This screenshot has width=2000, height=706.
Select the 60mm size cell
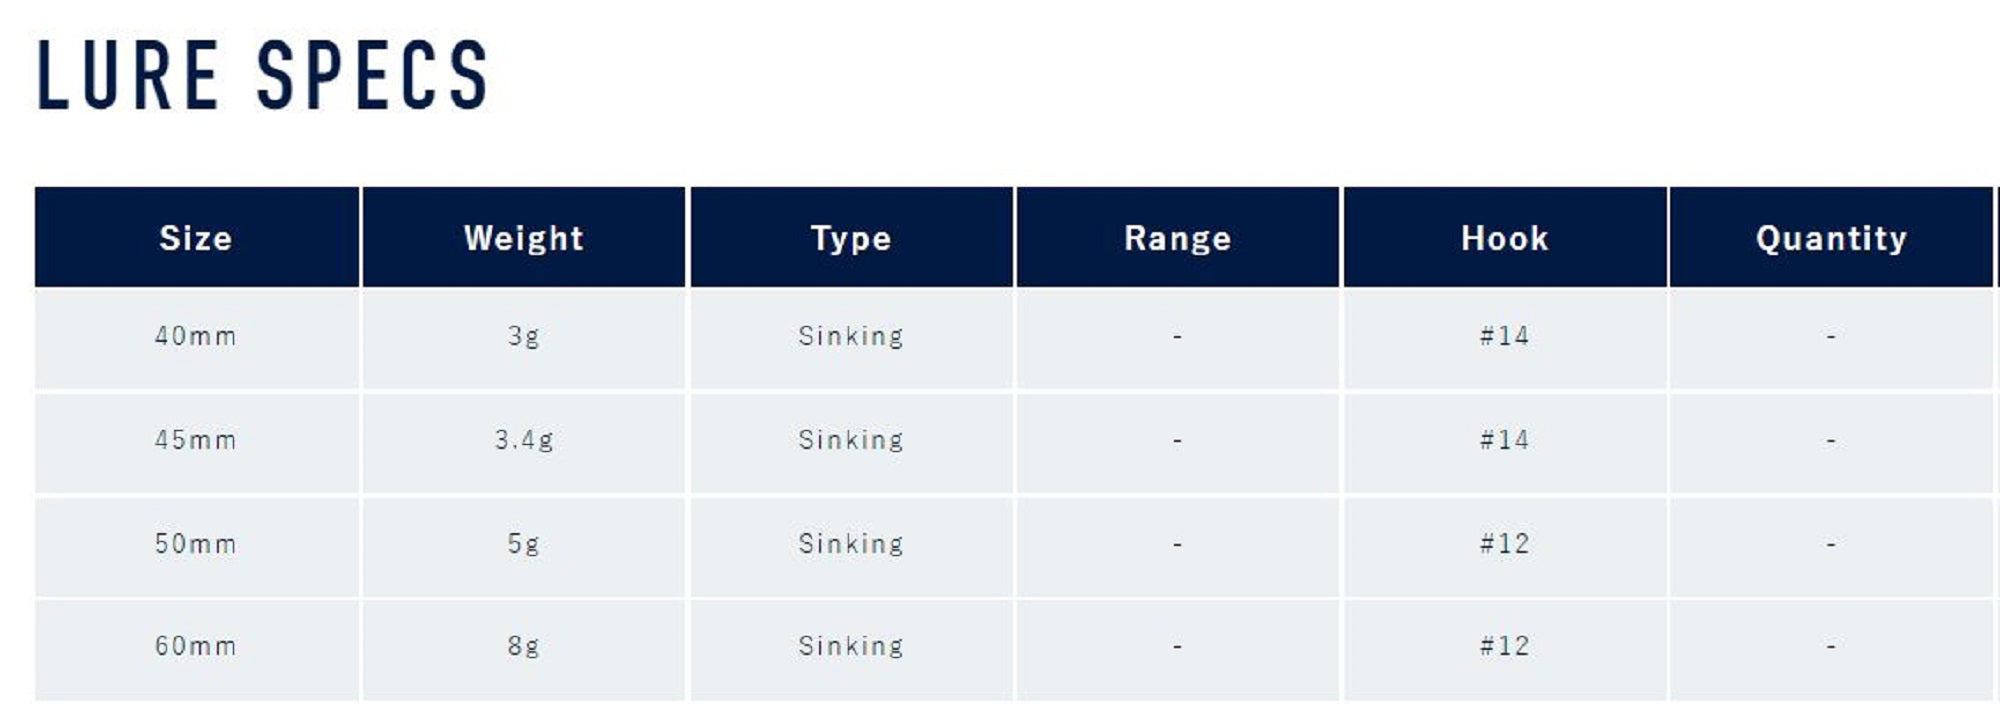click(x=196, y=646)
